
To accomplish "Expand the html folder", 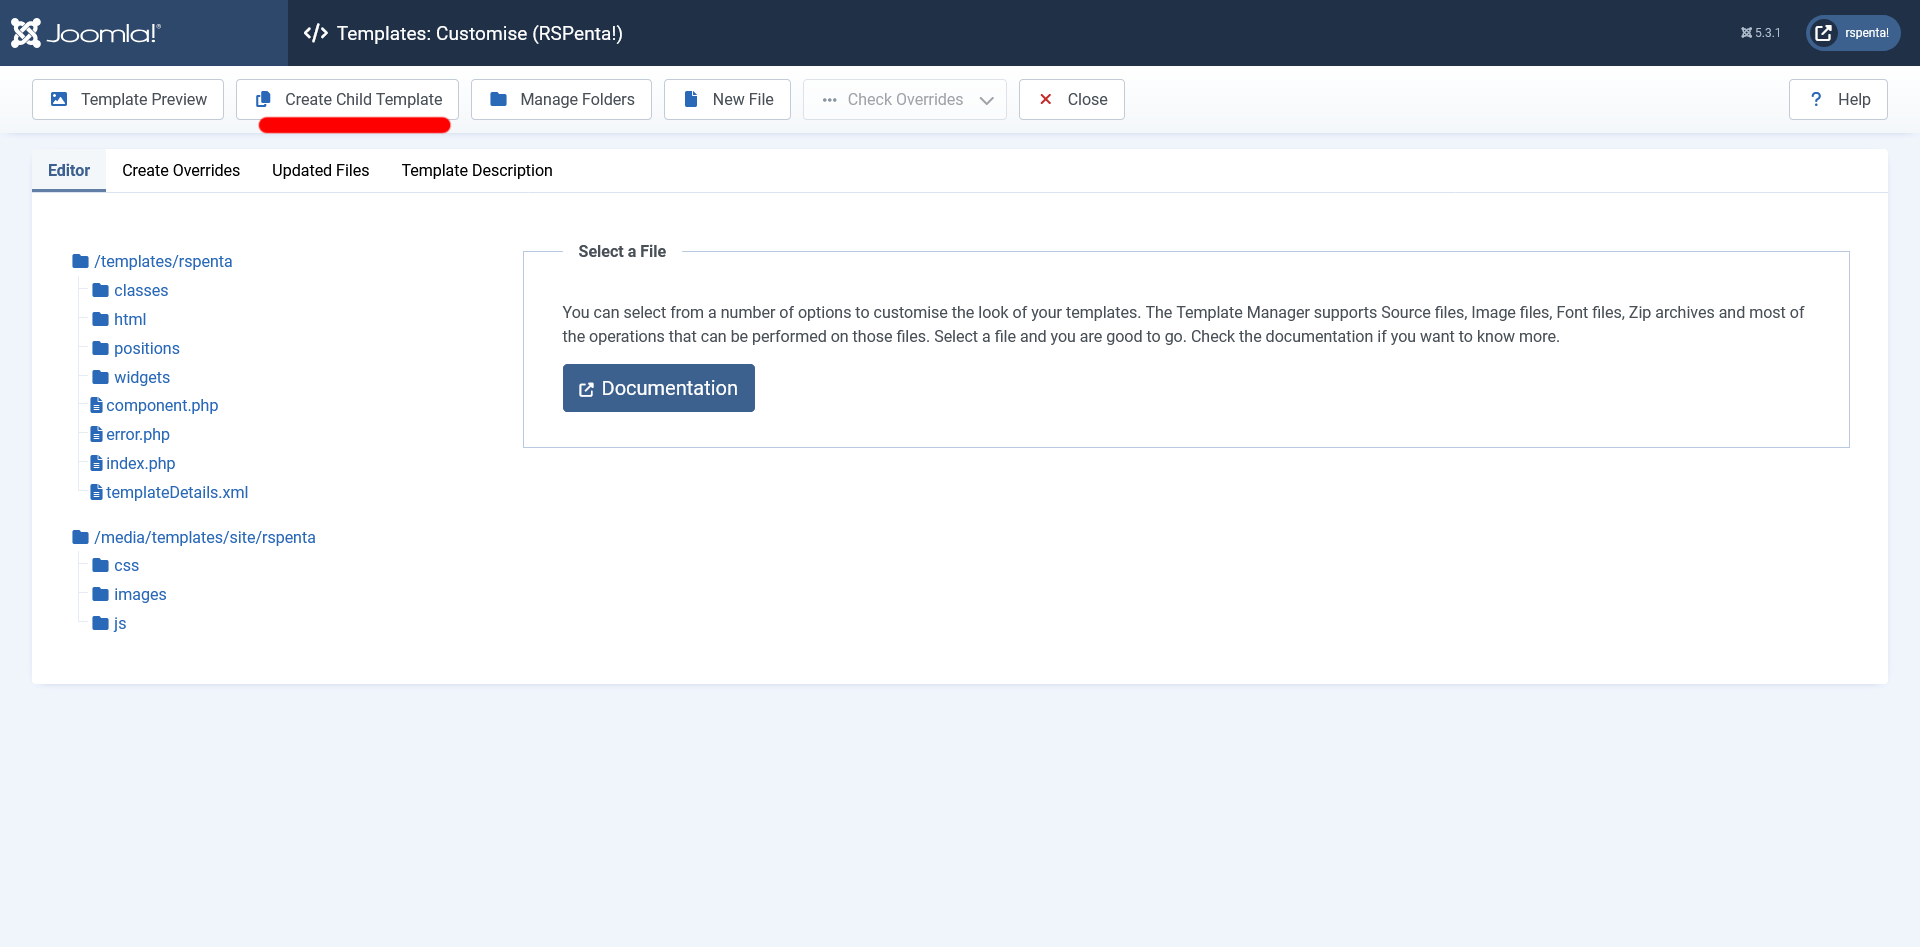I will 129,319.
